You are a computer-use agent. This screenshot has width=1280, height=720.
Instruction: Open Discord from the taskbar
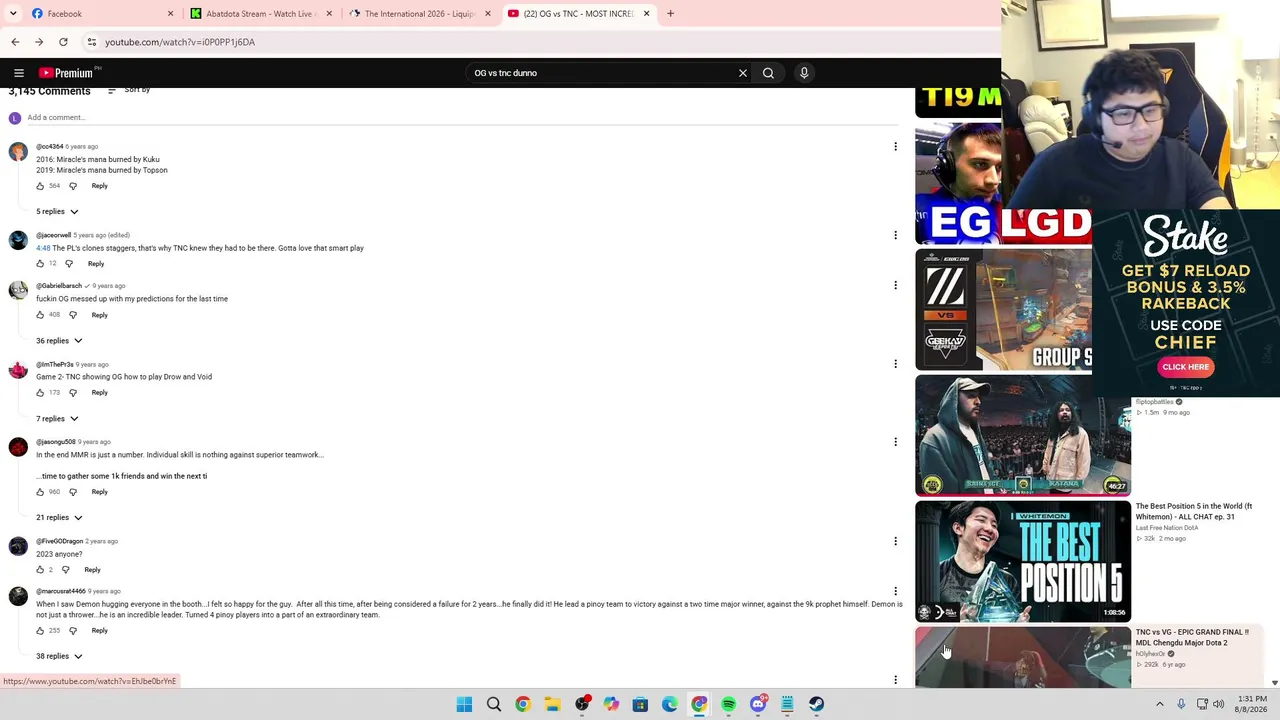coord(758,705)
